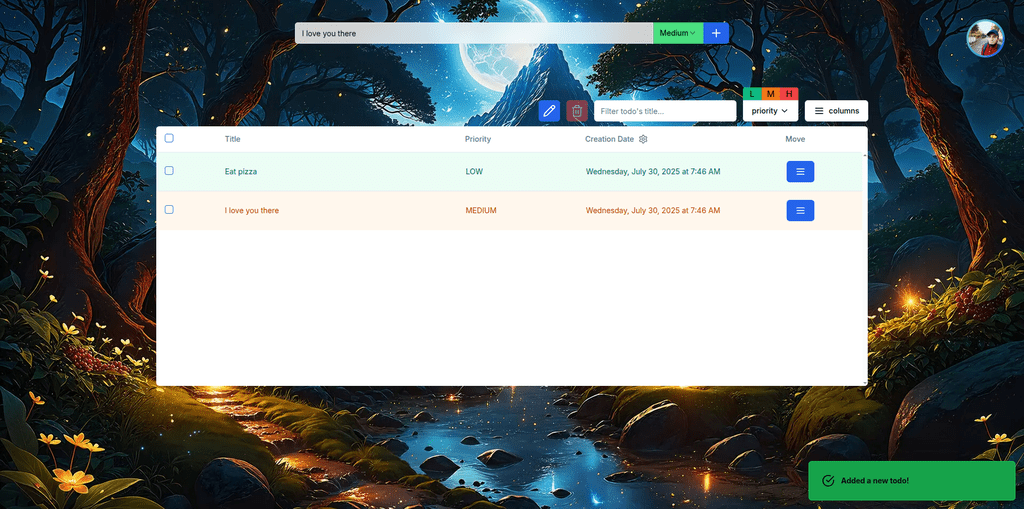Click the blue plus add-todo button
Image resolution: width=1024 pixels, height=509 pixels.
[x=716, y=33]
